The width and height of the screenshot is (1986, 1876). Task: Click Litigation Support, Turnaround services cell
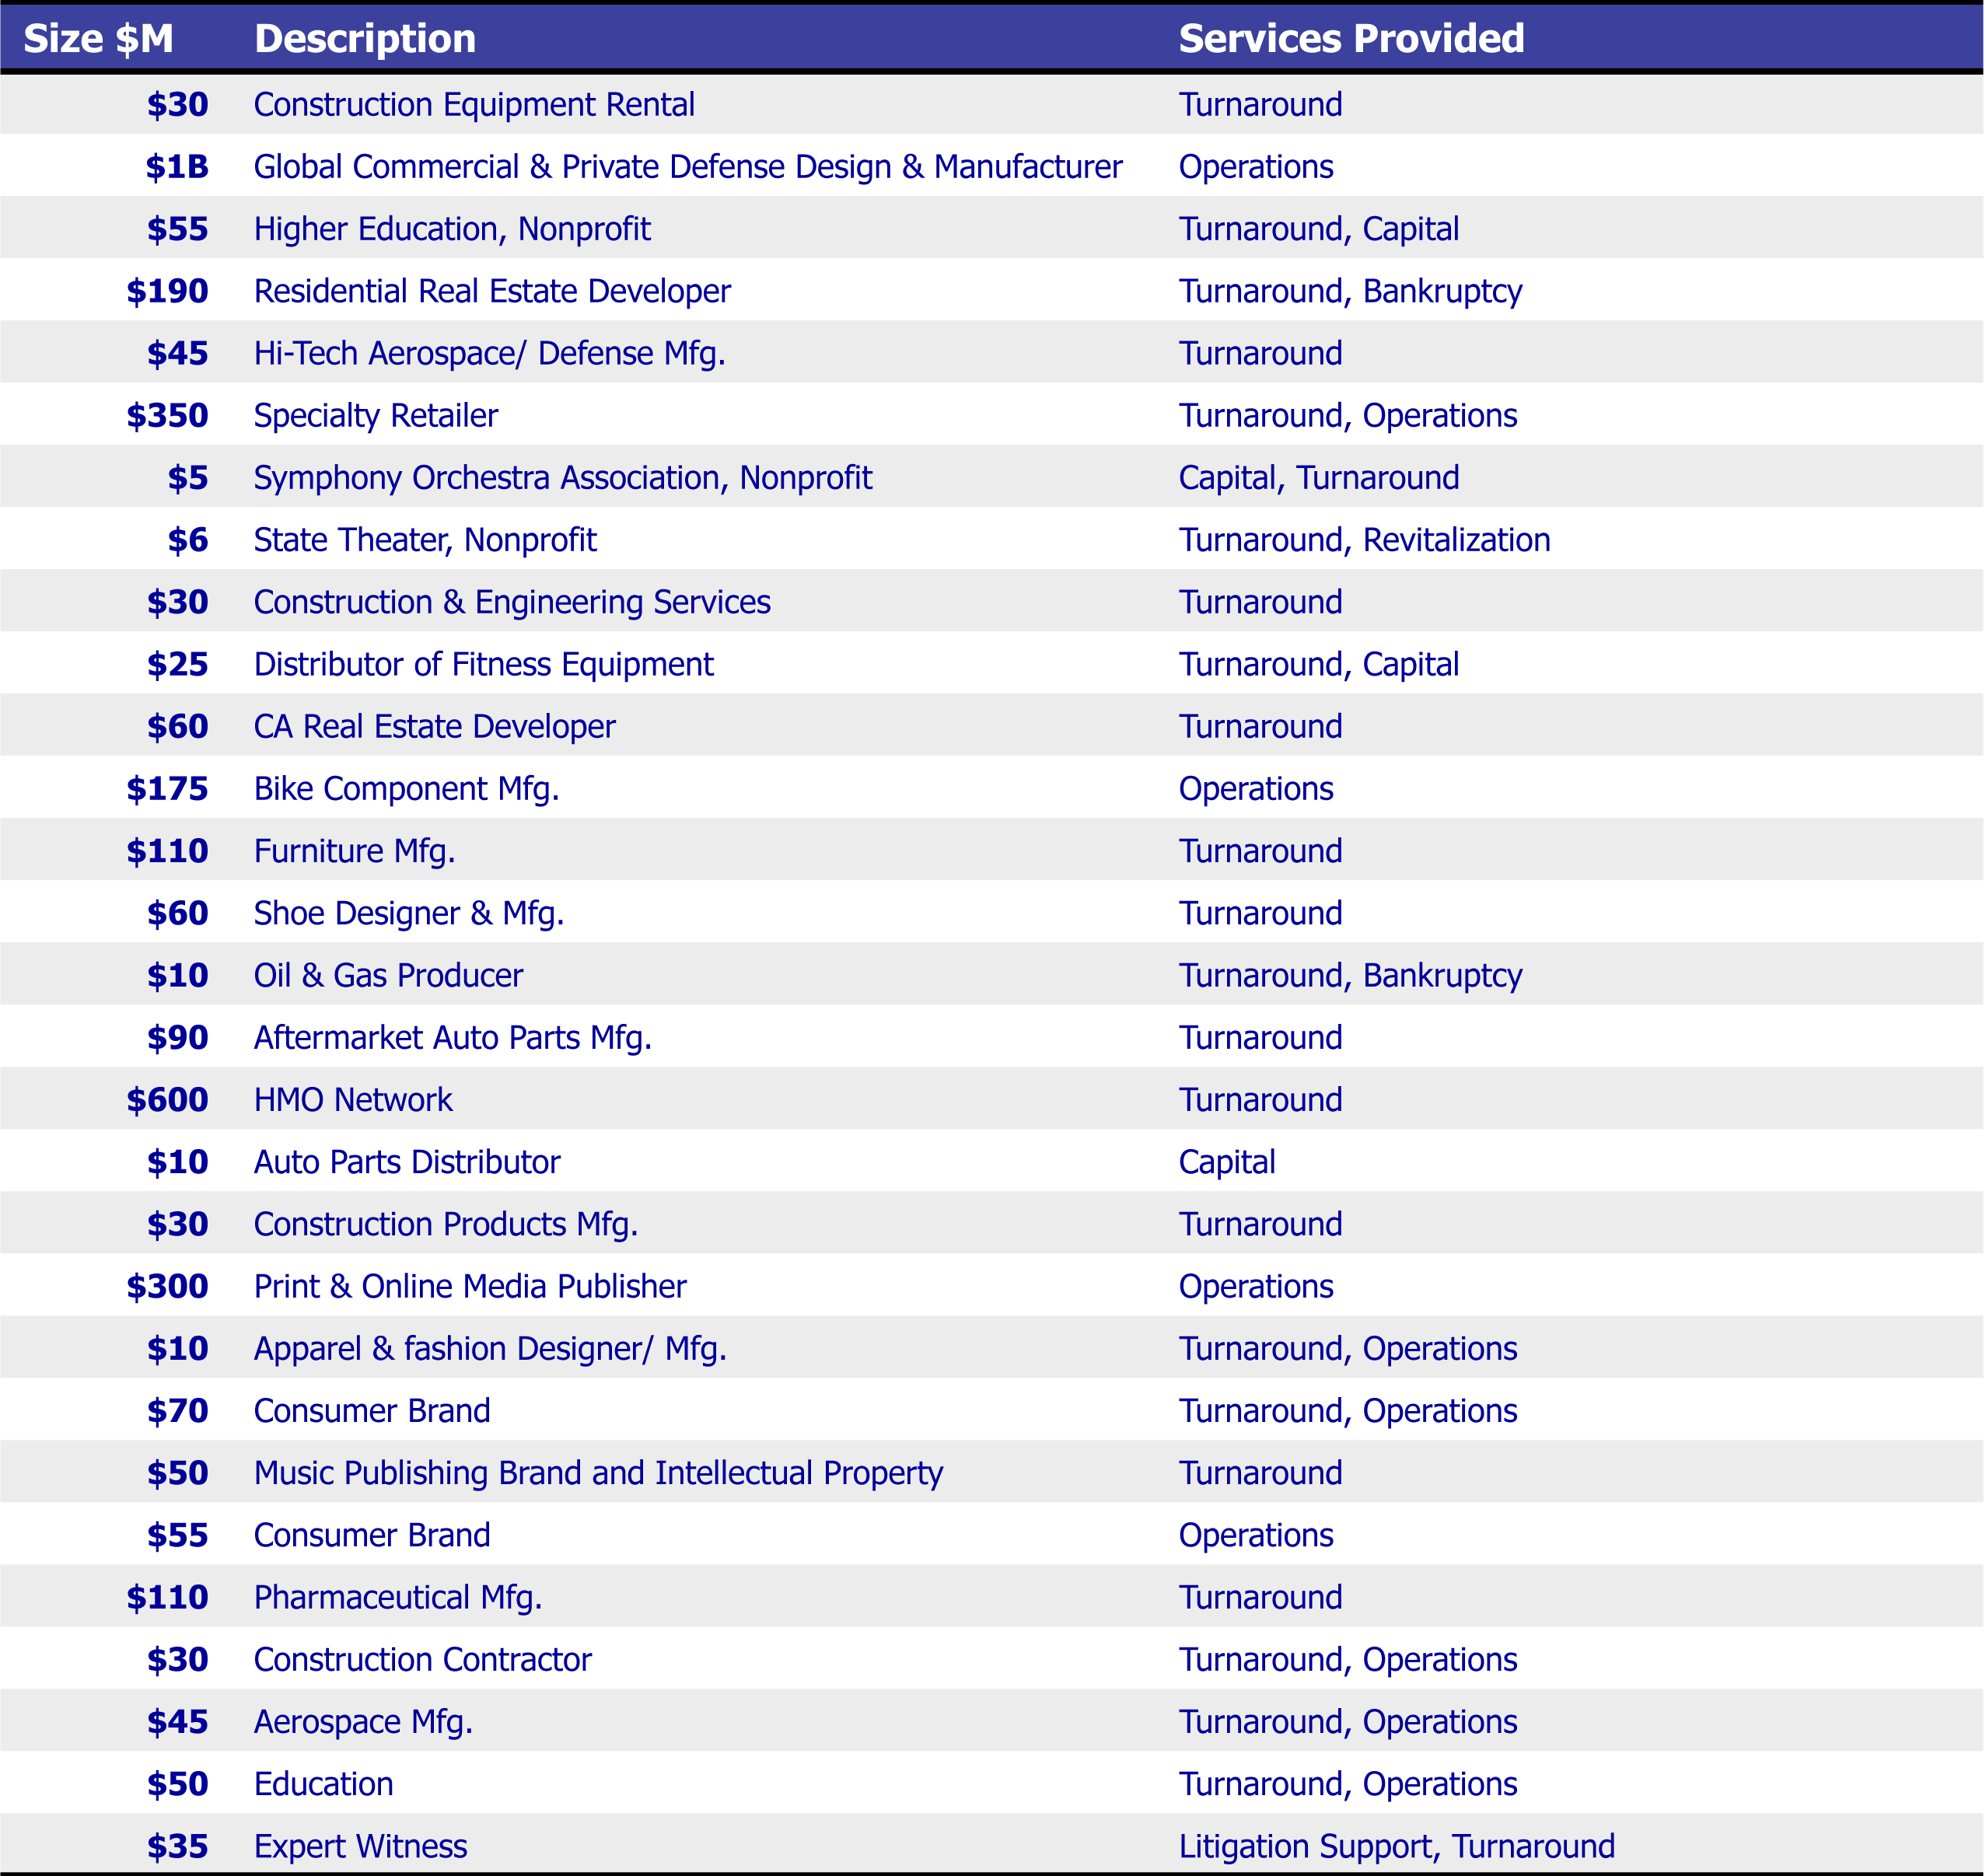coord(1396,1846)
